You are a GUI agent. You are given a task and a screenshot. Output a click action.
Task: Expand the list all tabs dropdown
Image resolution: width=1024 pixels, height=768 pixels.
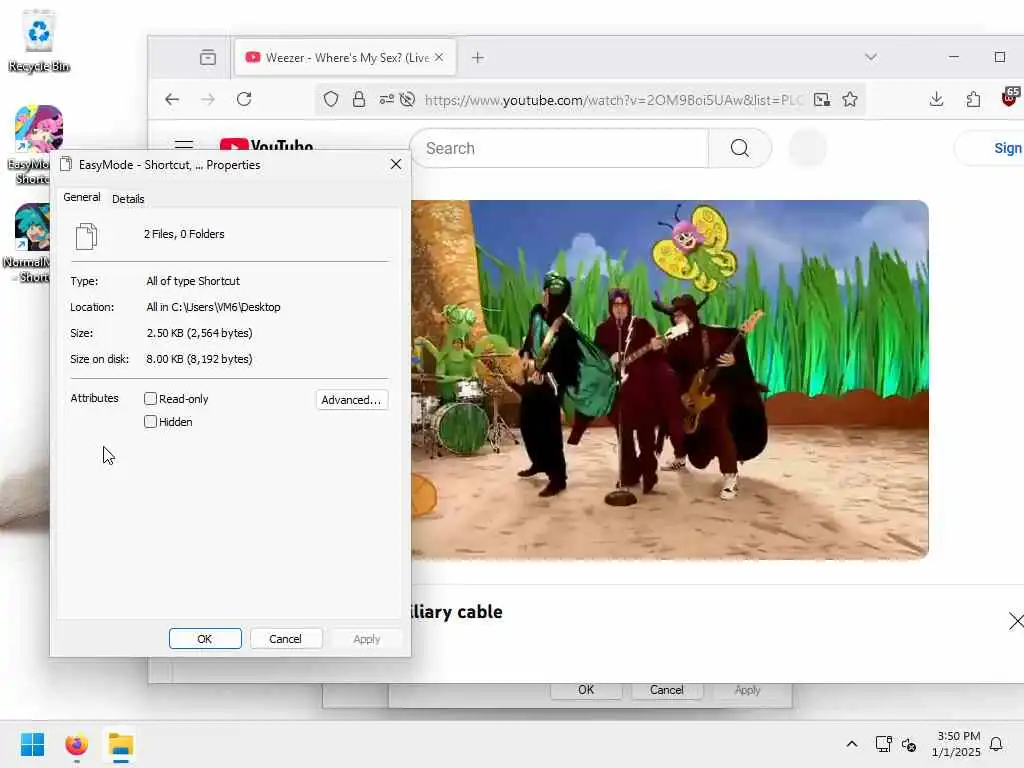[871, 57]
